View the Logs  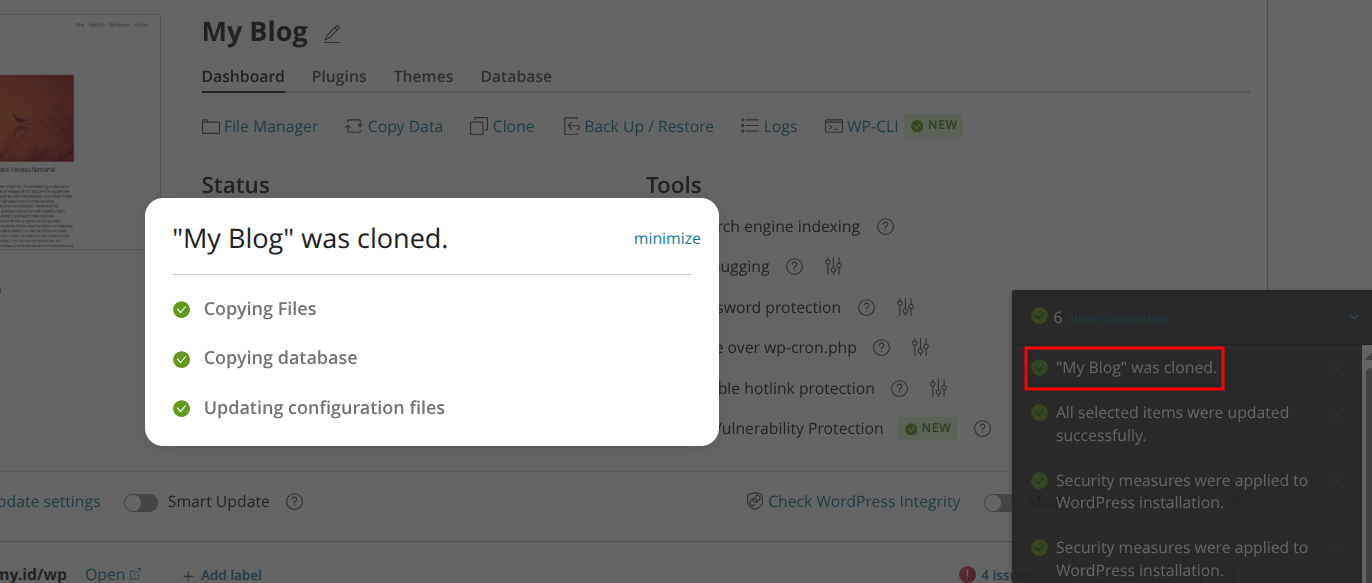coord(769,126)
